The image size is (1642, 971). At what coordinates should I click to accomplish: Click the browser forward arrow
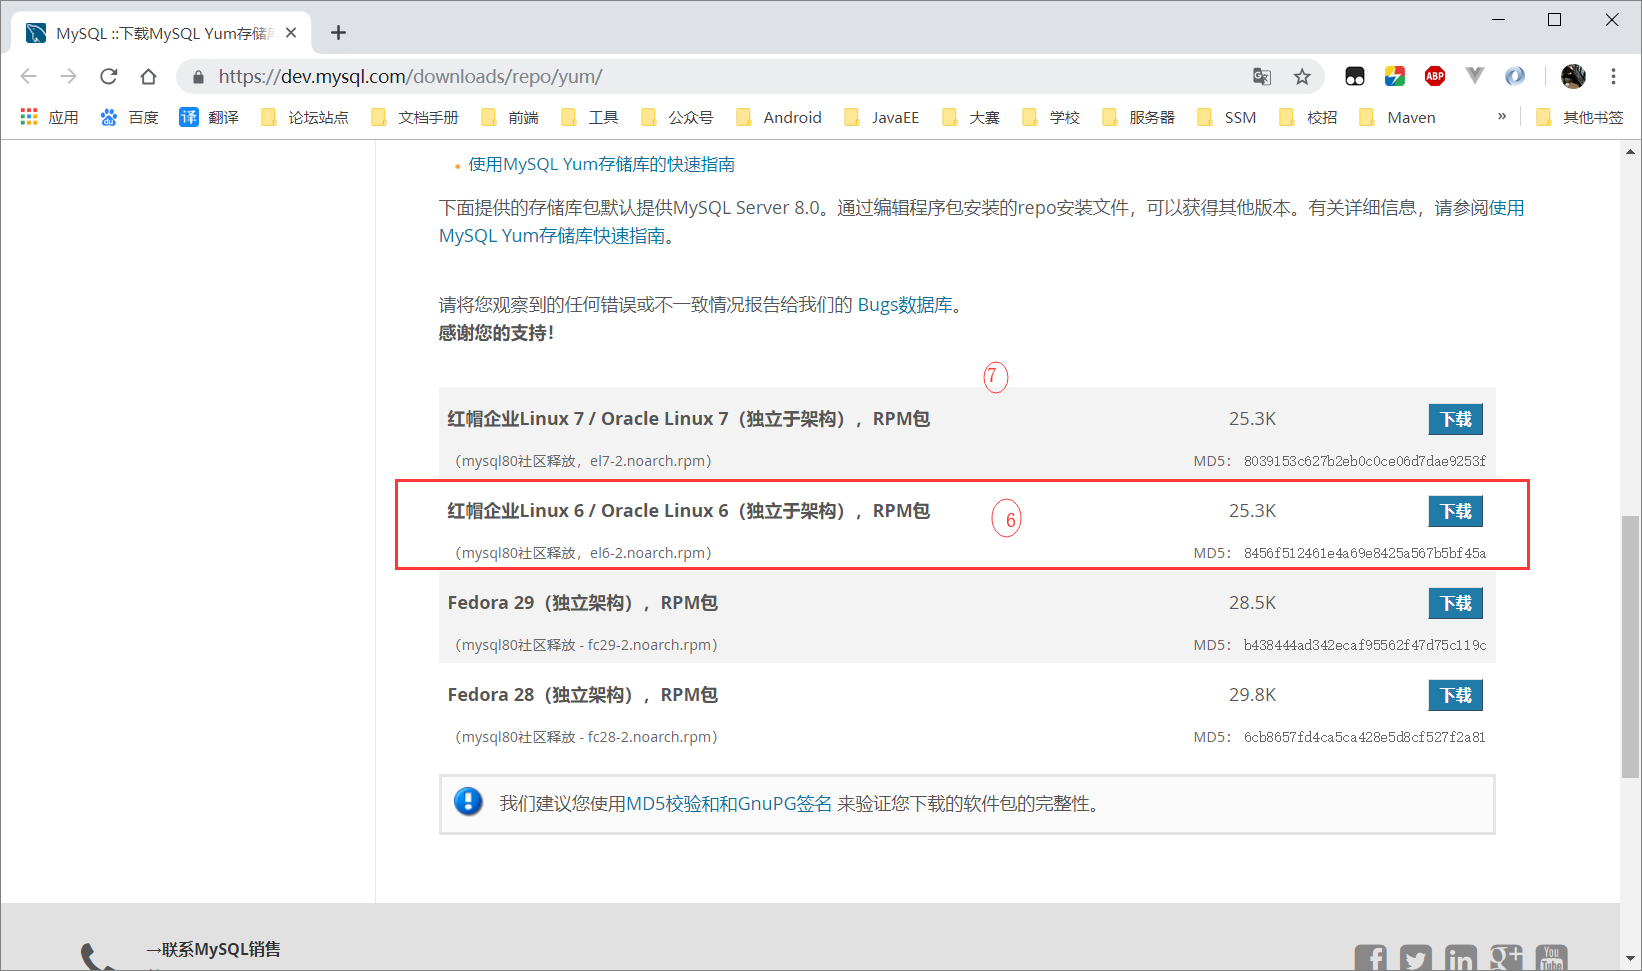[x=68, y=76]
